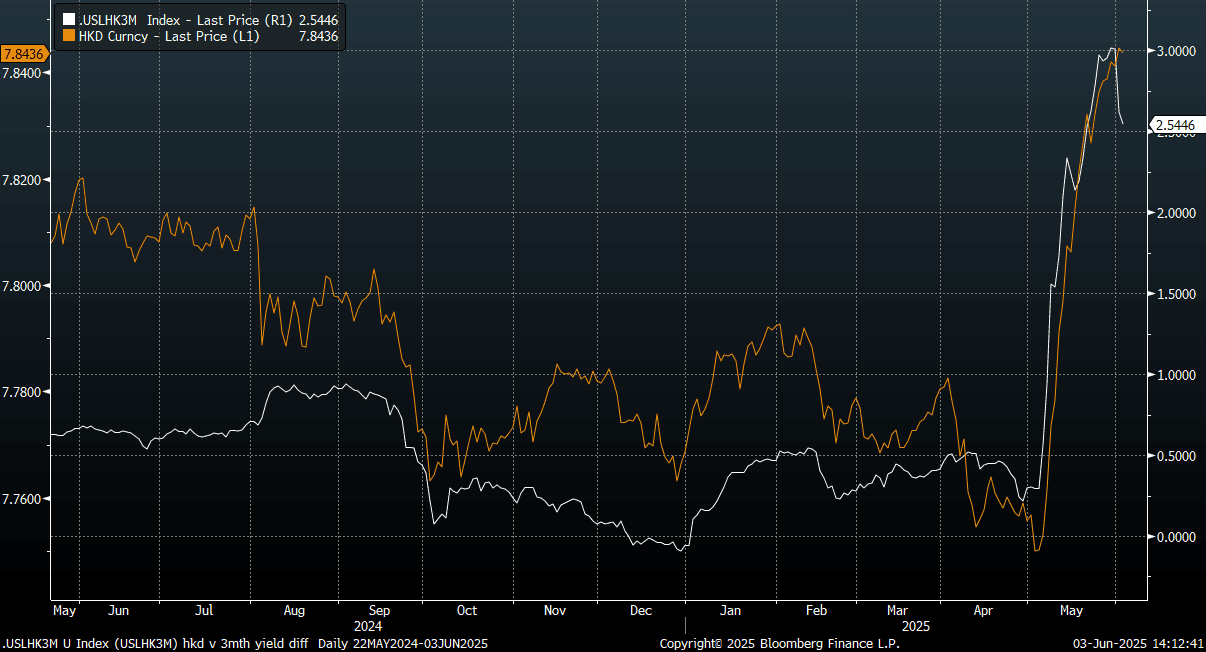Image resolution: width=1206 pixels, height=652 pixels.
Task: Click the orange HKD Curncy legend swatch
Action: tap(68, 36)
